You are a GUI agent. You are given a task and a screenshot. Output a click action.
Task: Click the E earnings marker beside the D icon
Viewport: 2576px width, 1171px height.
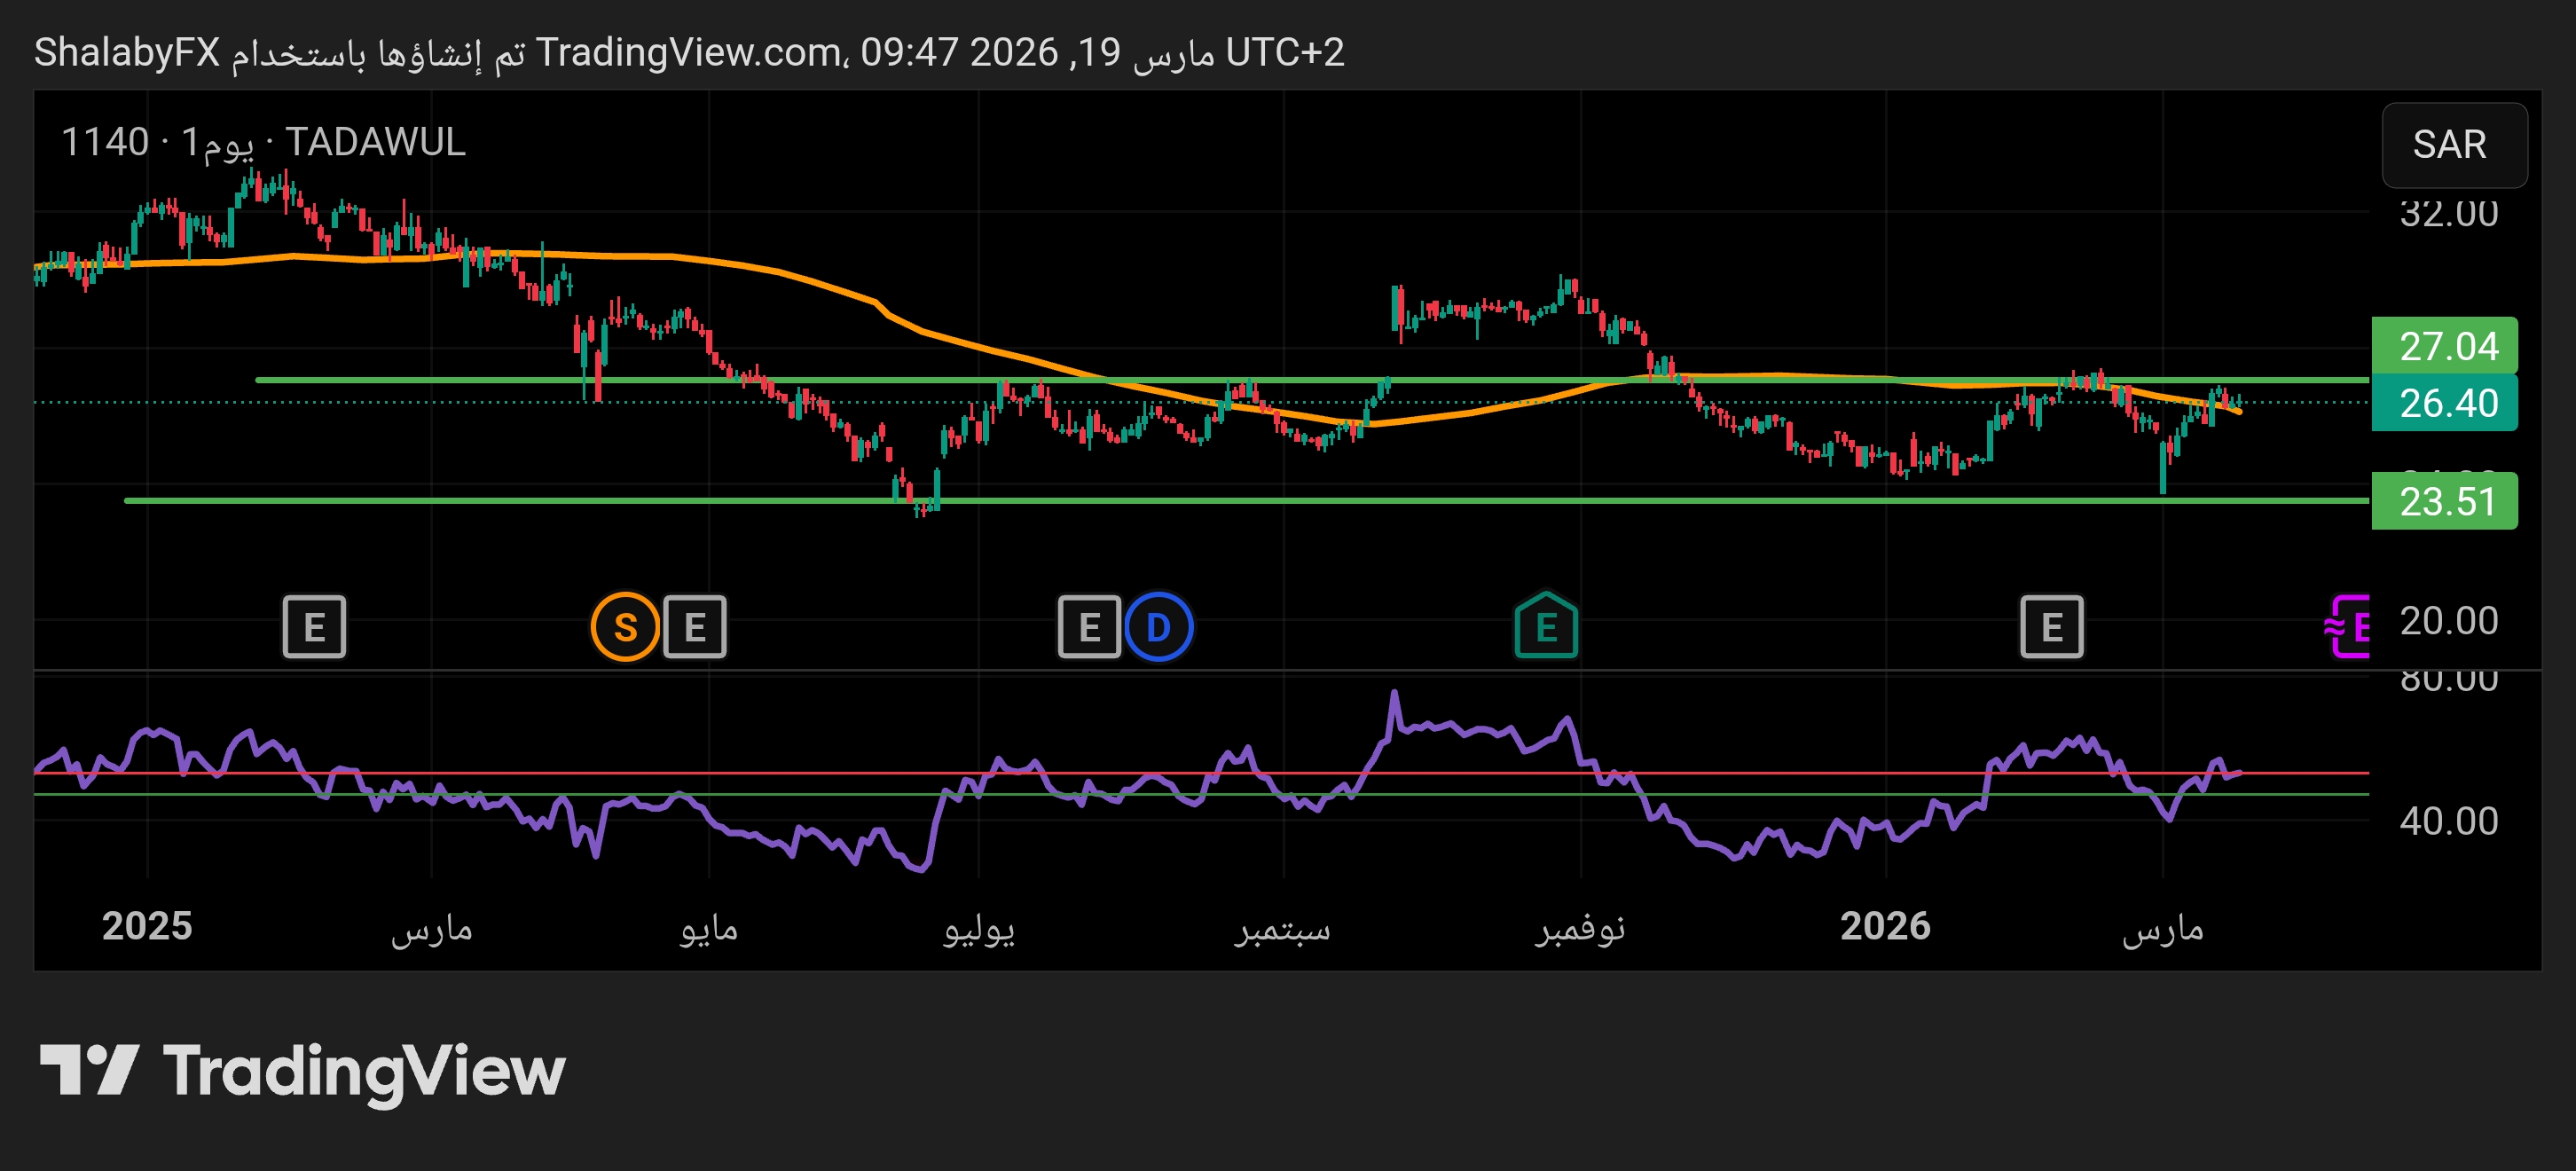(1089, 627)
